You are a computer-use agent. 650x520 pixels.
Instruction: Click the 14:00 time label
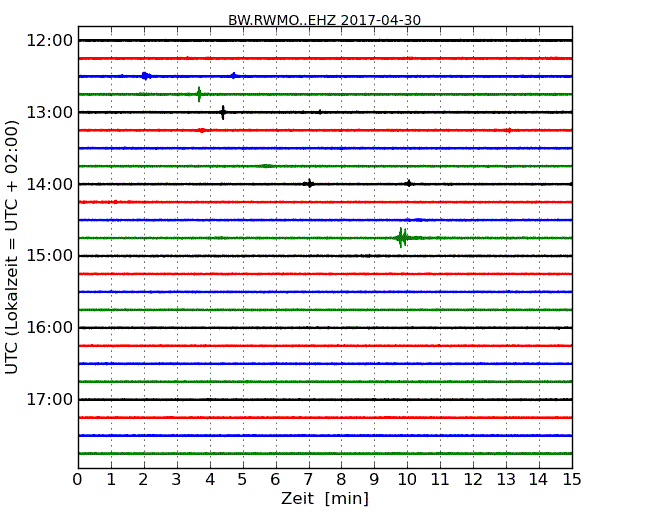[49, 184]
